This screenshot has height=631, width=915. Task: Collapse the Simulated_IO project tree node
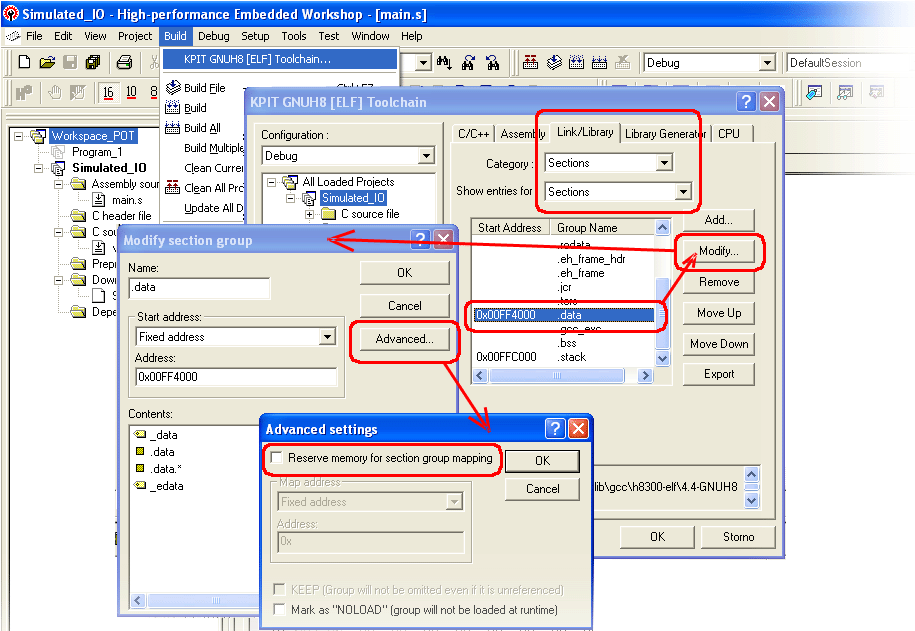(x=39, y=168)
